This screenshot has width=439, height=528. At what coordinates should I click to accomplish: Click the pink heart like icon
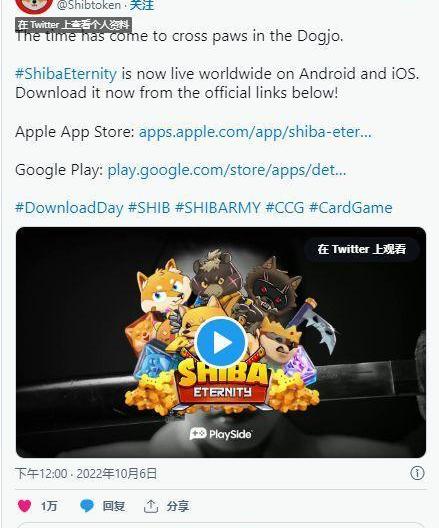pyautogui.click(x=24, y=506)
